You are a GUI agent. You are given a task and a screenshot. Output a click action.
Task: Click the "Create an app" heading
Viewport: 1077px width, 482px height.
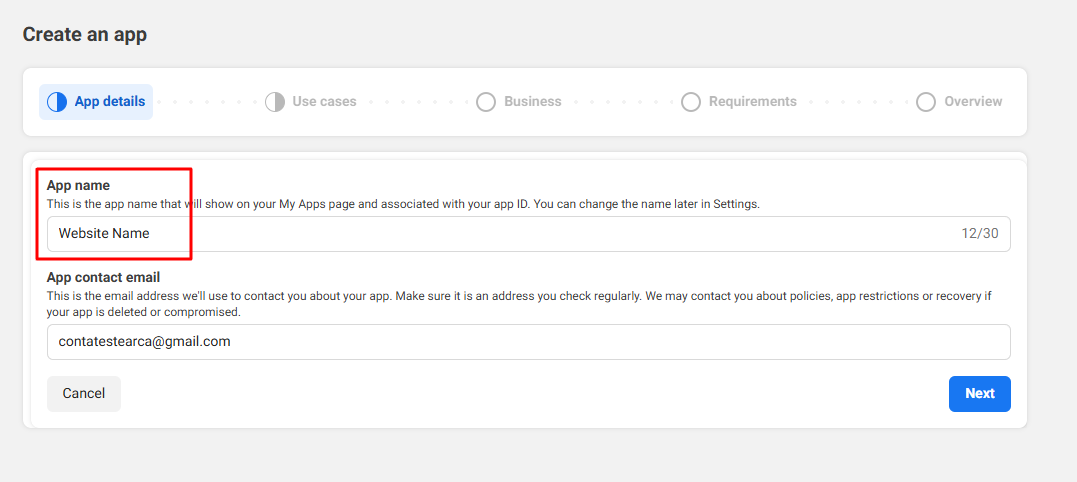(85, 35)
